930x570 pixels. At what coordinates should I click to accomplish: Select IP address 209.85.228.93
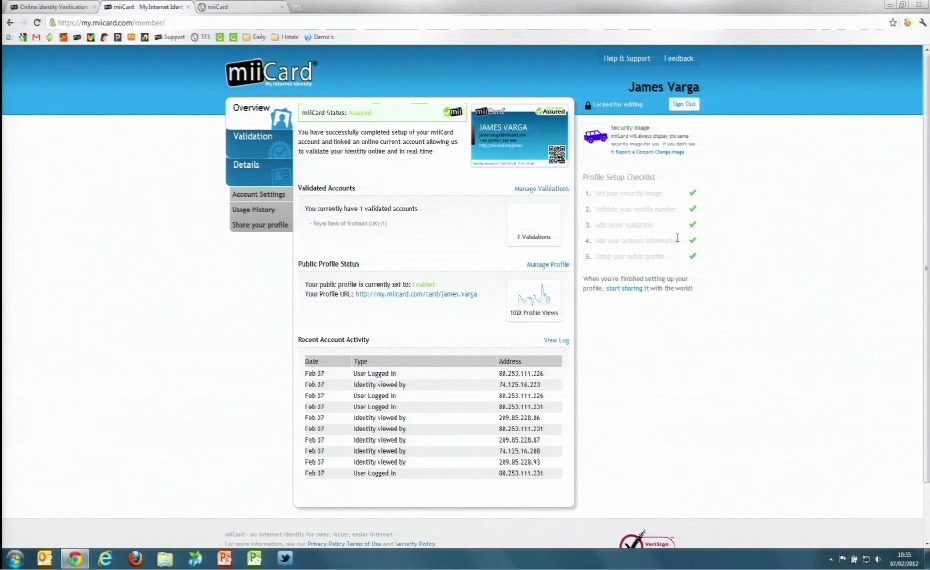(520, 462)
